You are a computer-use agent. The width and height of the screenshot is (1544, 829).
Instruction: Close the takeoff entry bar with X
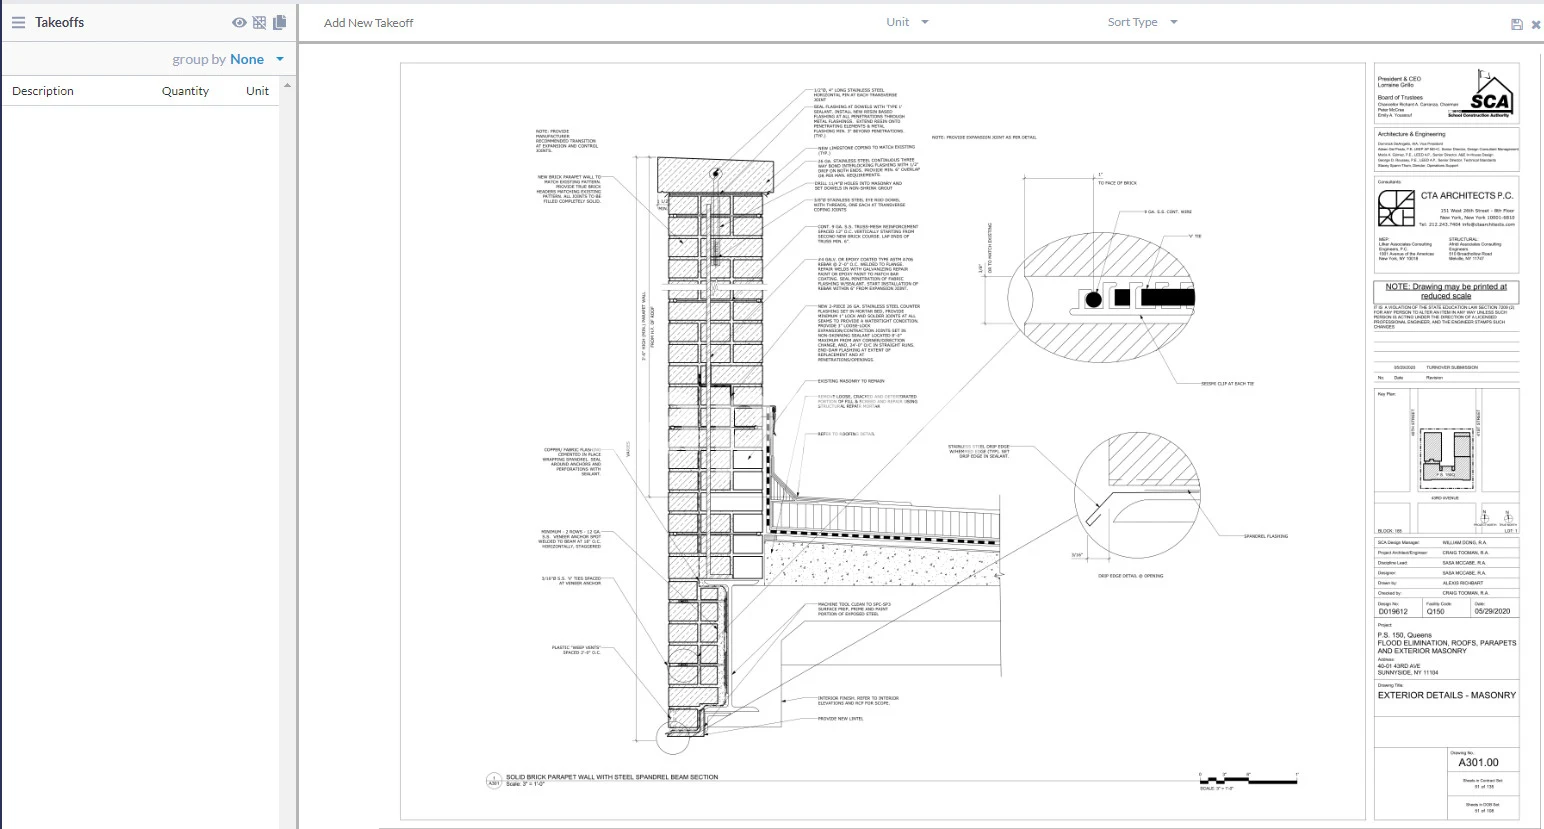(1536, 24)
